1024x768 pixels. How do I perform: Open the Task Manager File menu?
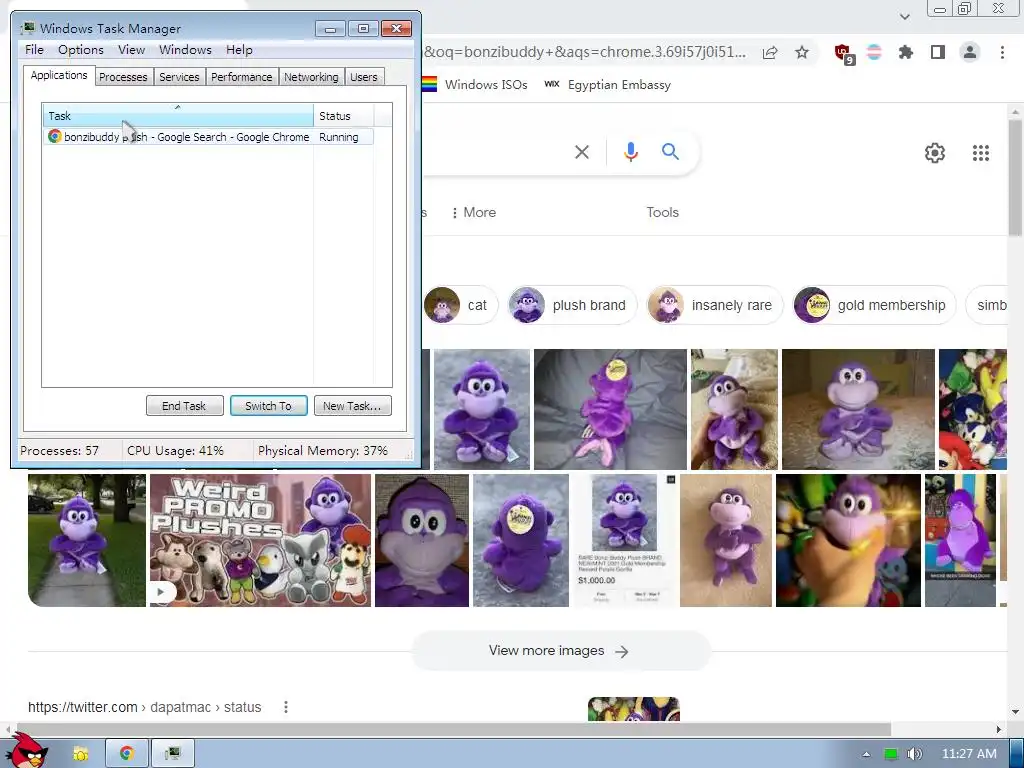[34, 50]
